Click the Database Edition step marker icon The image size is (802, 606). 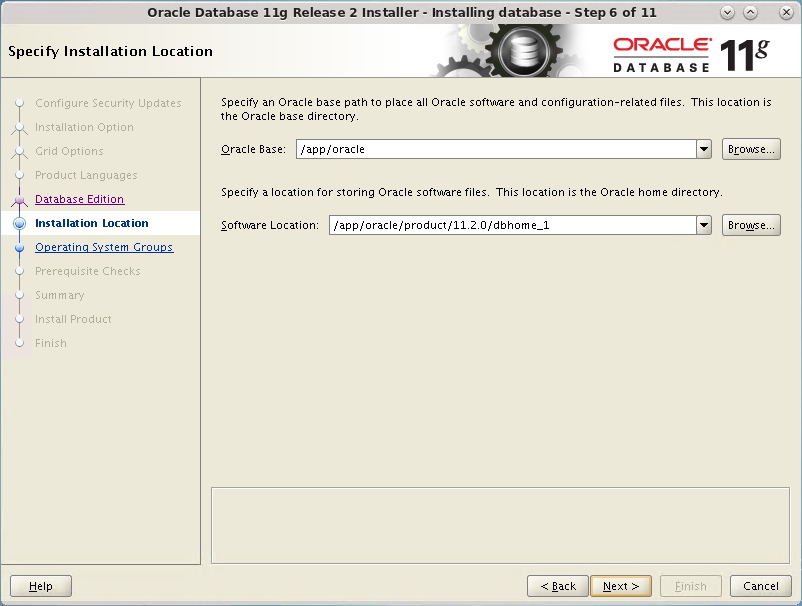click(x=19, y=199)
